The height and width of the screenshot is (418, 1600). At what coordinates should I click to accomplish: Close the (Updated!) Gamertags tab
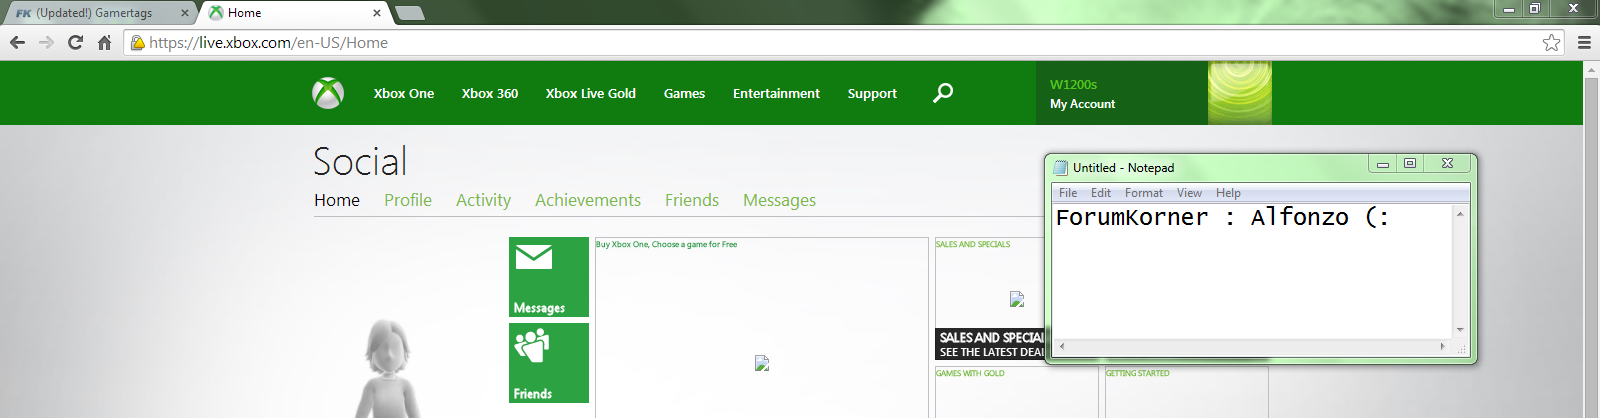click(x=184, y=13)
